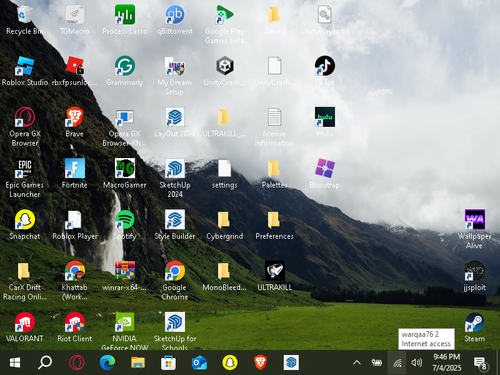
Task: Select the Roblox Player icon
Action: point(75,220)
